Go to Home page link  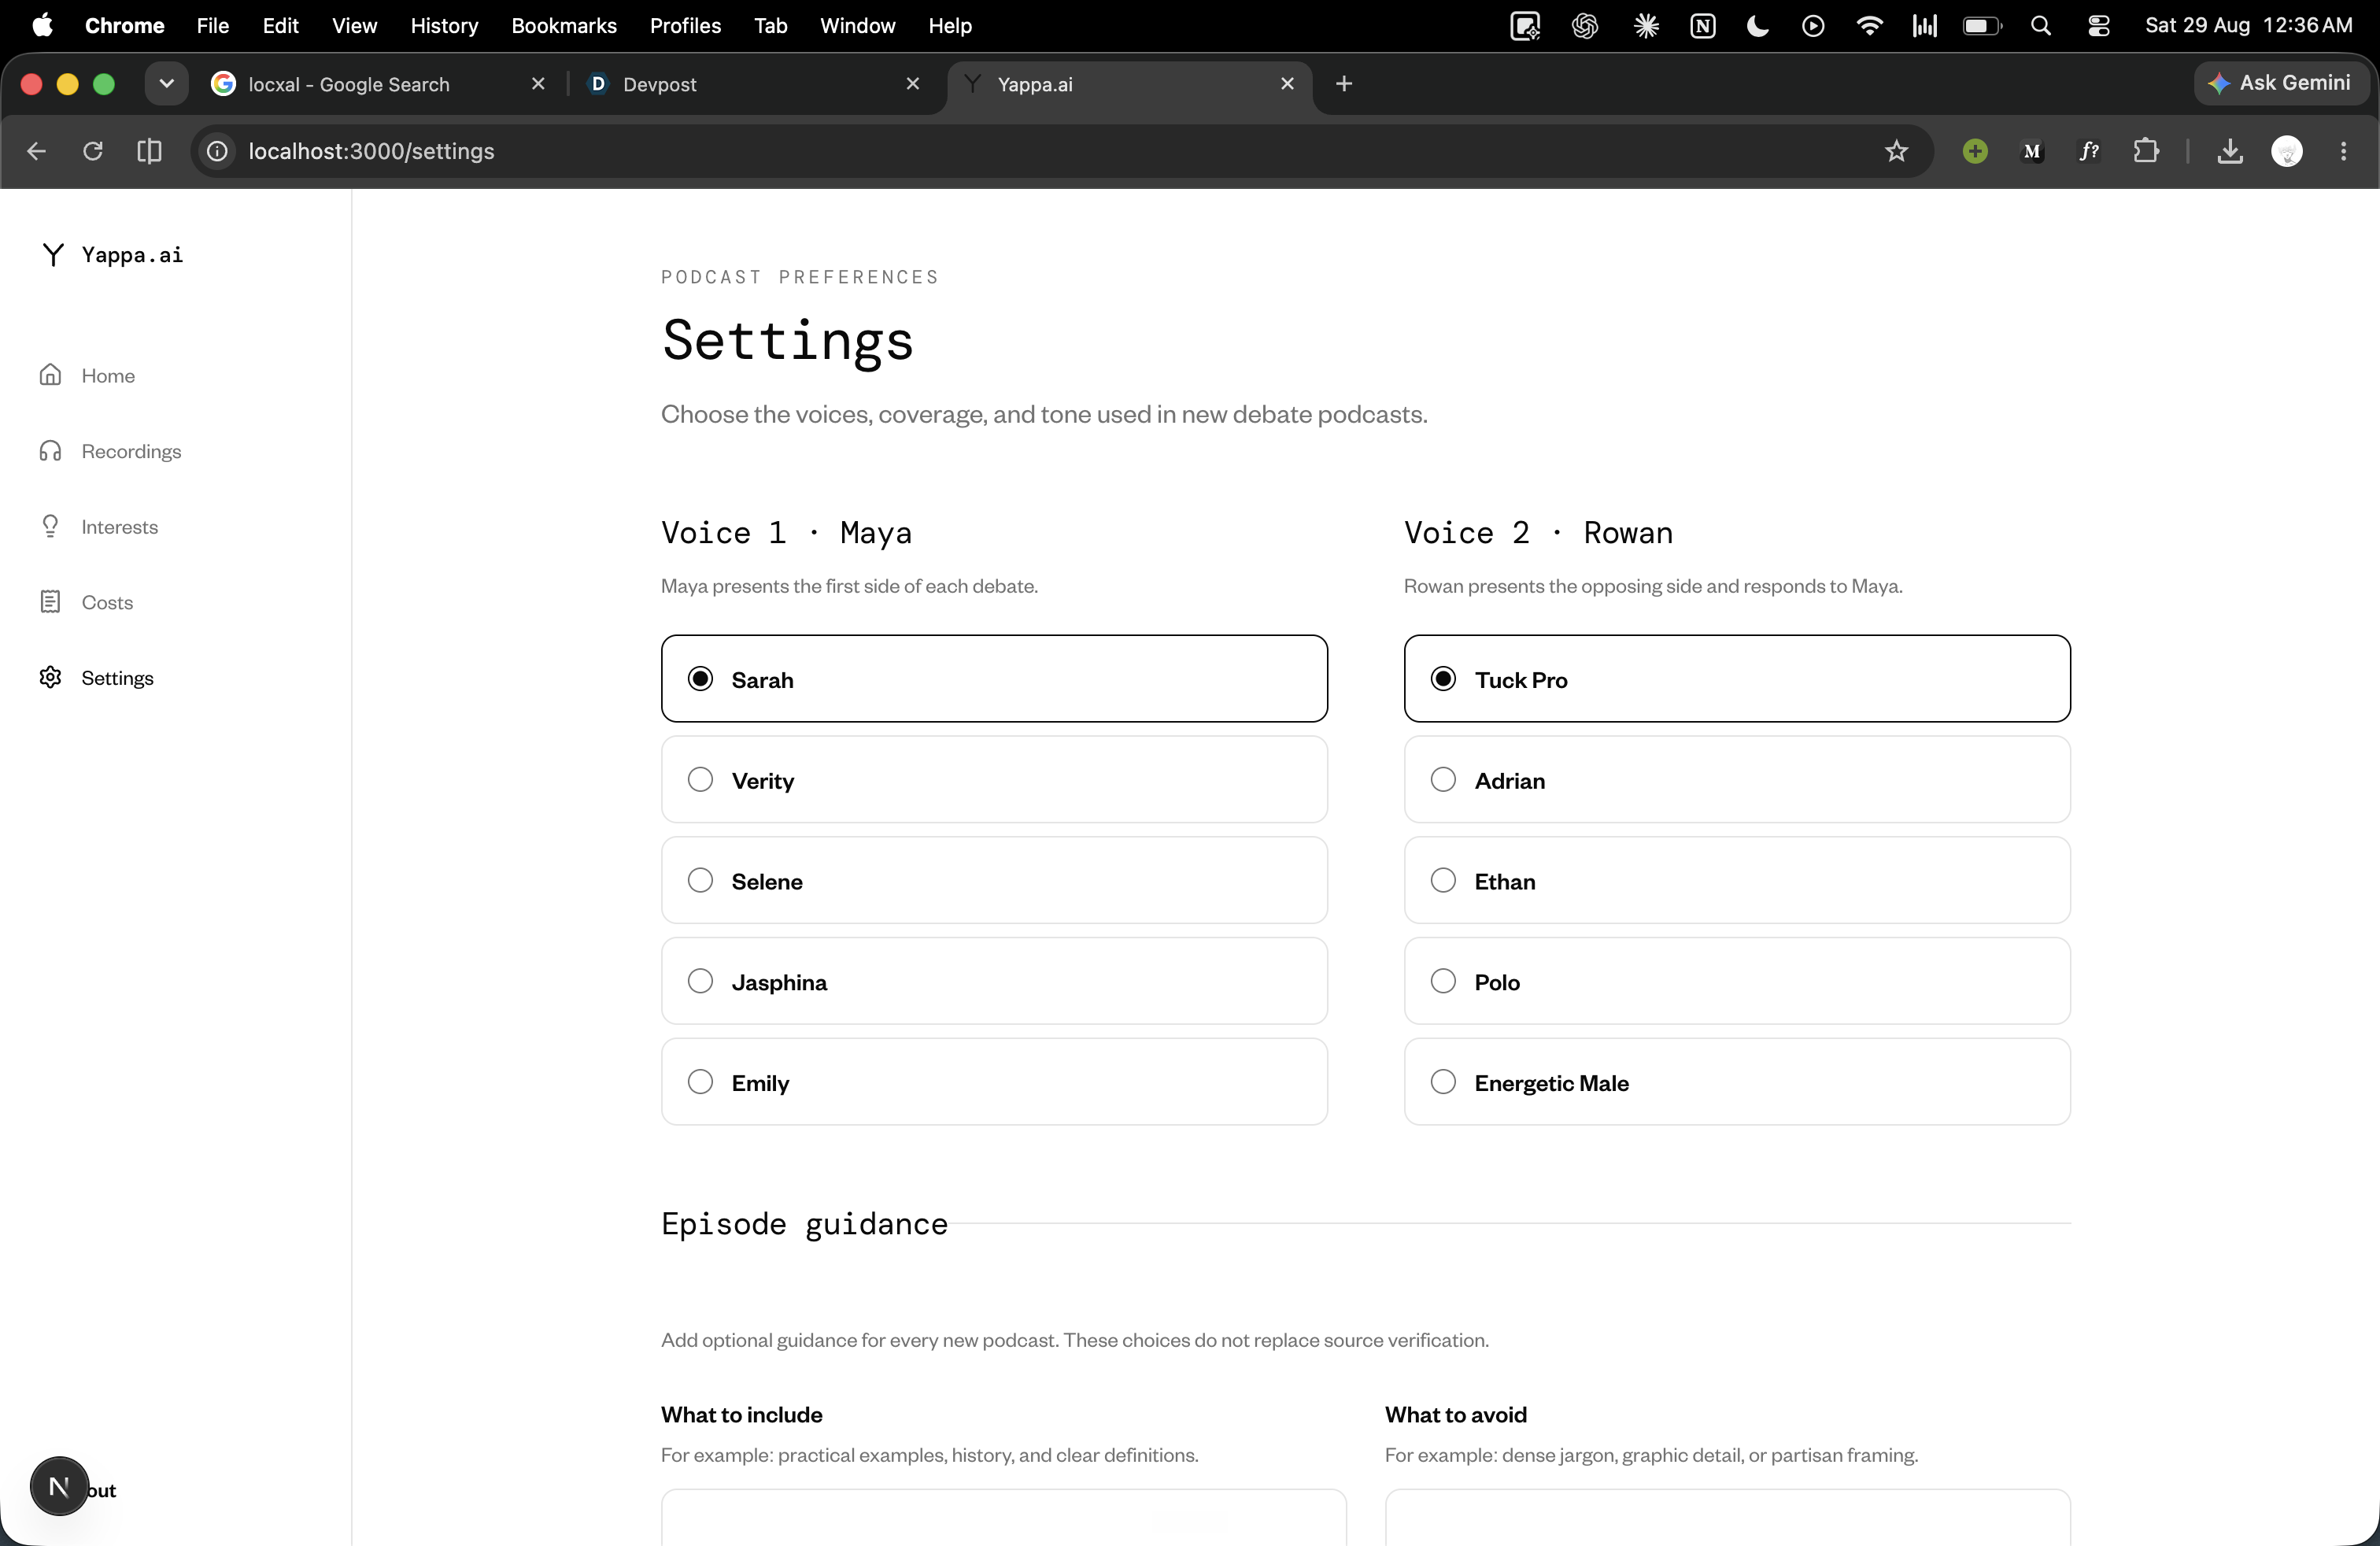tap(108, 375)
